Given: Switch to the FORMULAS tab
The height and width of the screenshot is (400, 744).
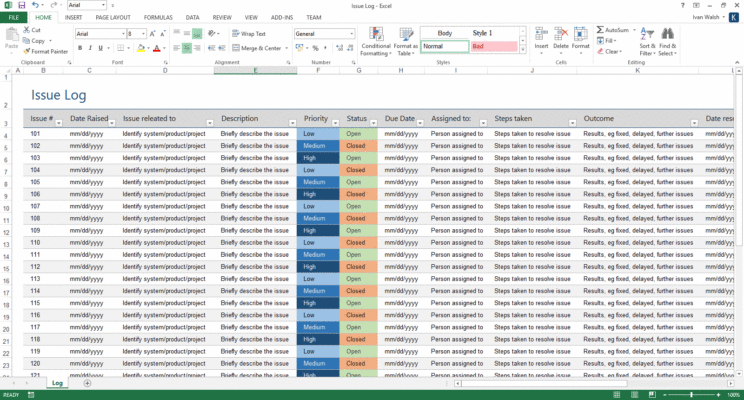Looking at the screenshot, I should (x=158, y=18).
